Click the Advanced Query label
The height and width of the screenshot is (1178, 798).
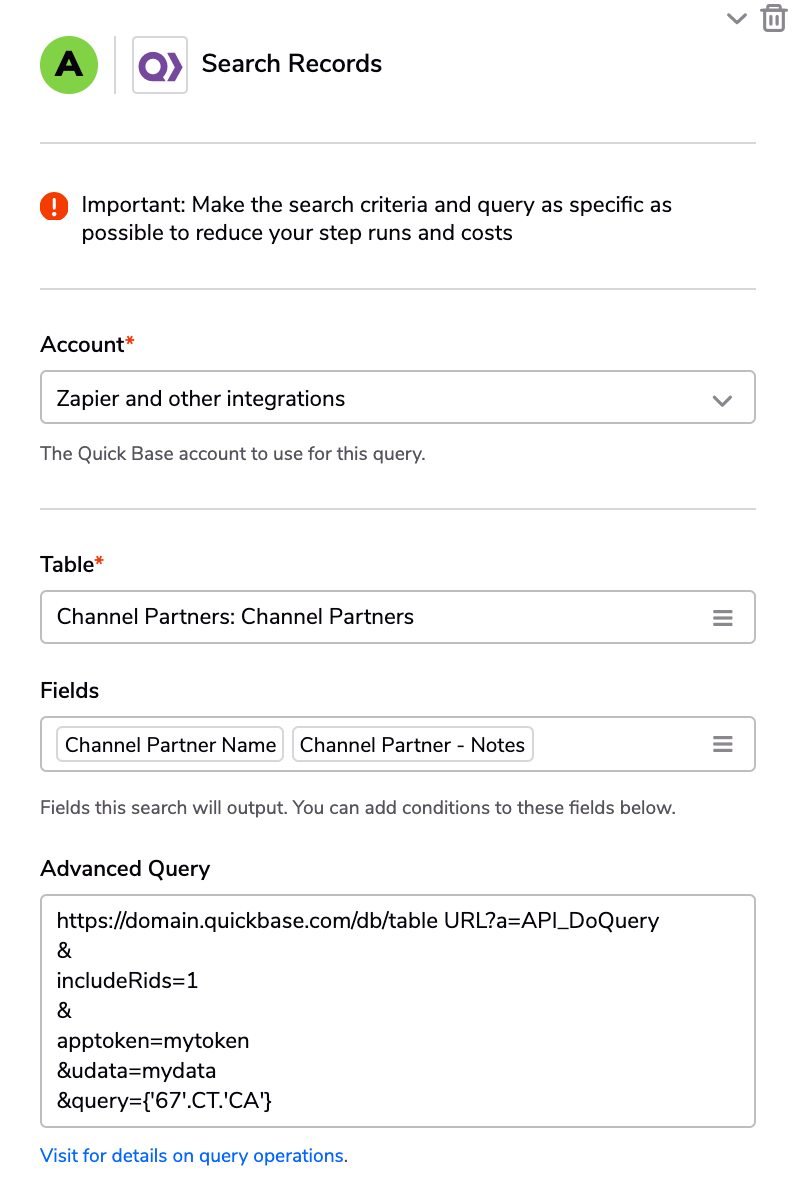(x=125, y=869)
